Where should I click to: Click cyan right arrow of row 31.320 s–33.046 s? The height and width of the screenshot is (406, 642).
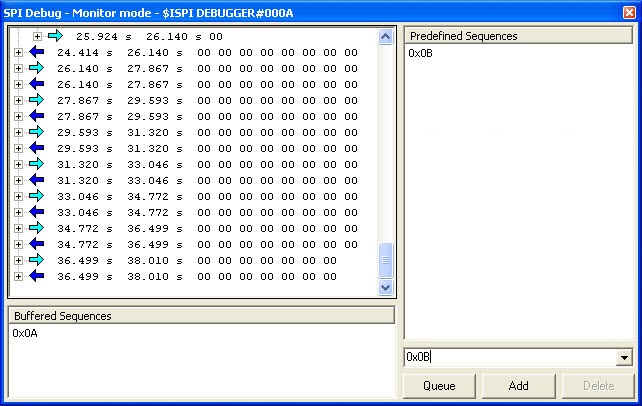point(37,164)
